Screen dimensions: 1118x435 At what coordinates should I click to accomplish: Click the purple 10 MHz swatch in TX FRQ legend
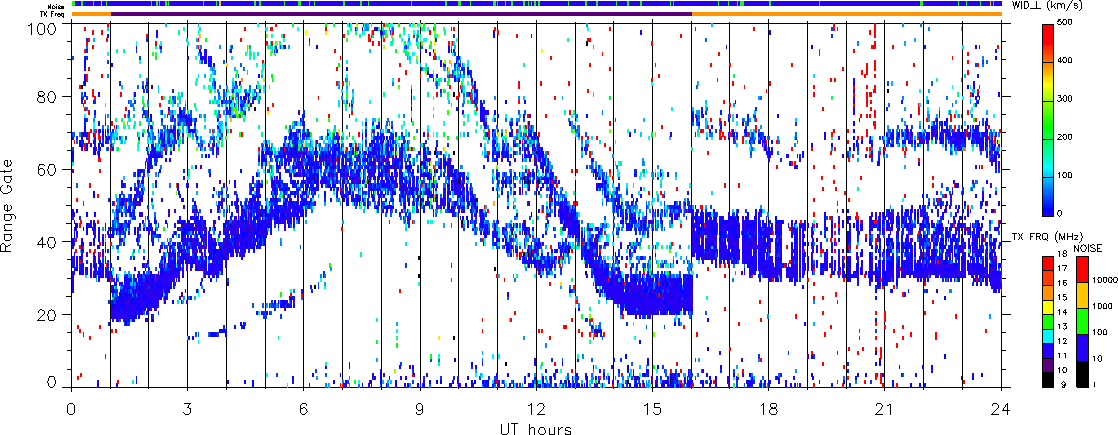[x=1048, y=366]
